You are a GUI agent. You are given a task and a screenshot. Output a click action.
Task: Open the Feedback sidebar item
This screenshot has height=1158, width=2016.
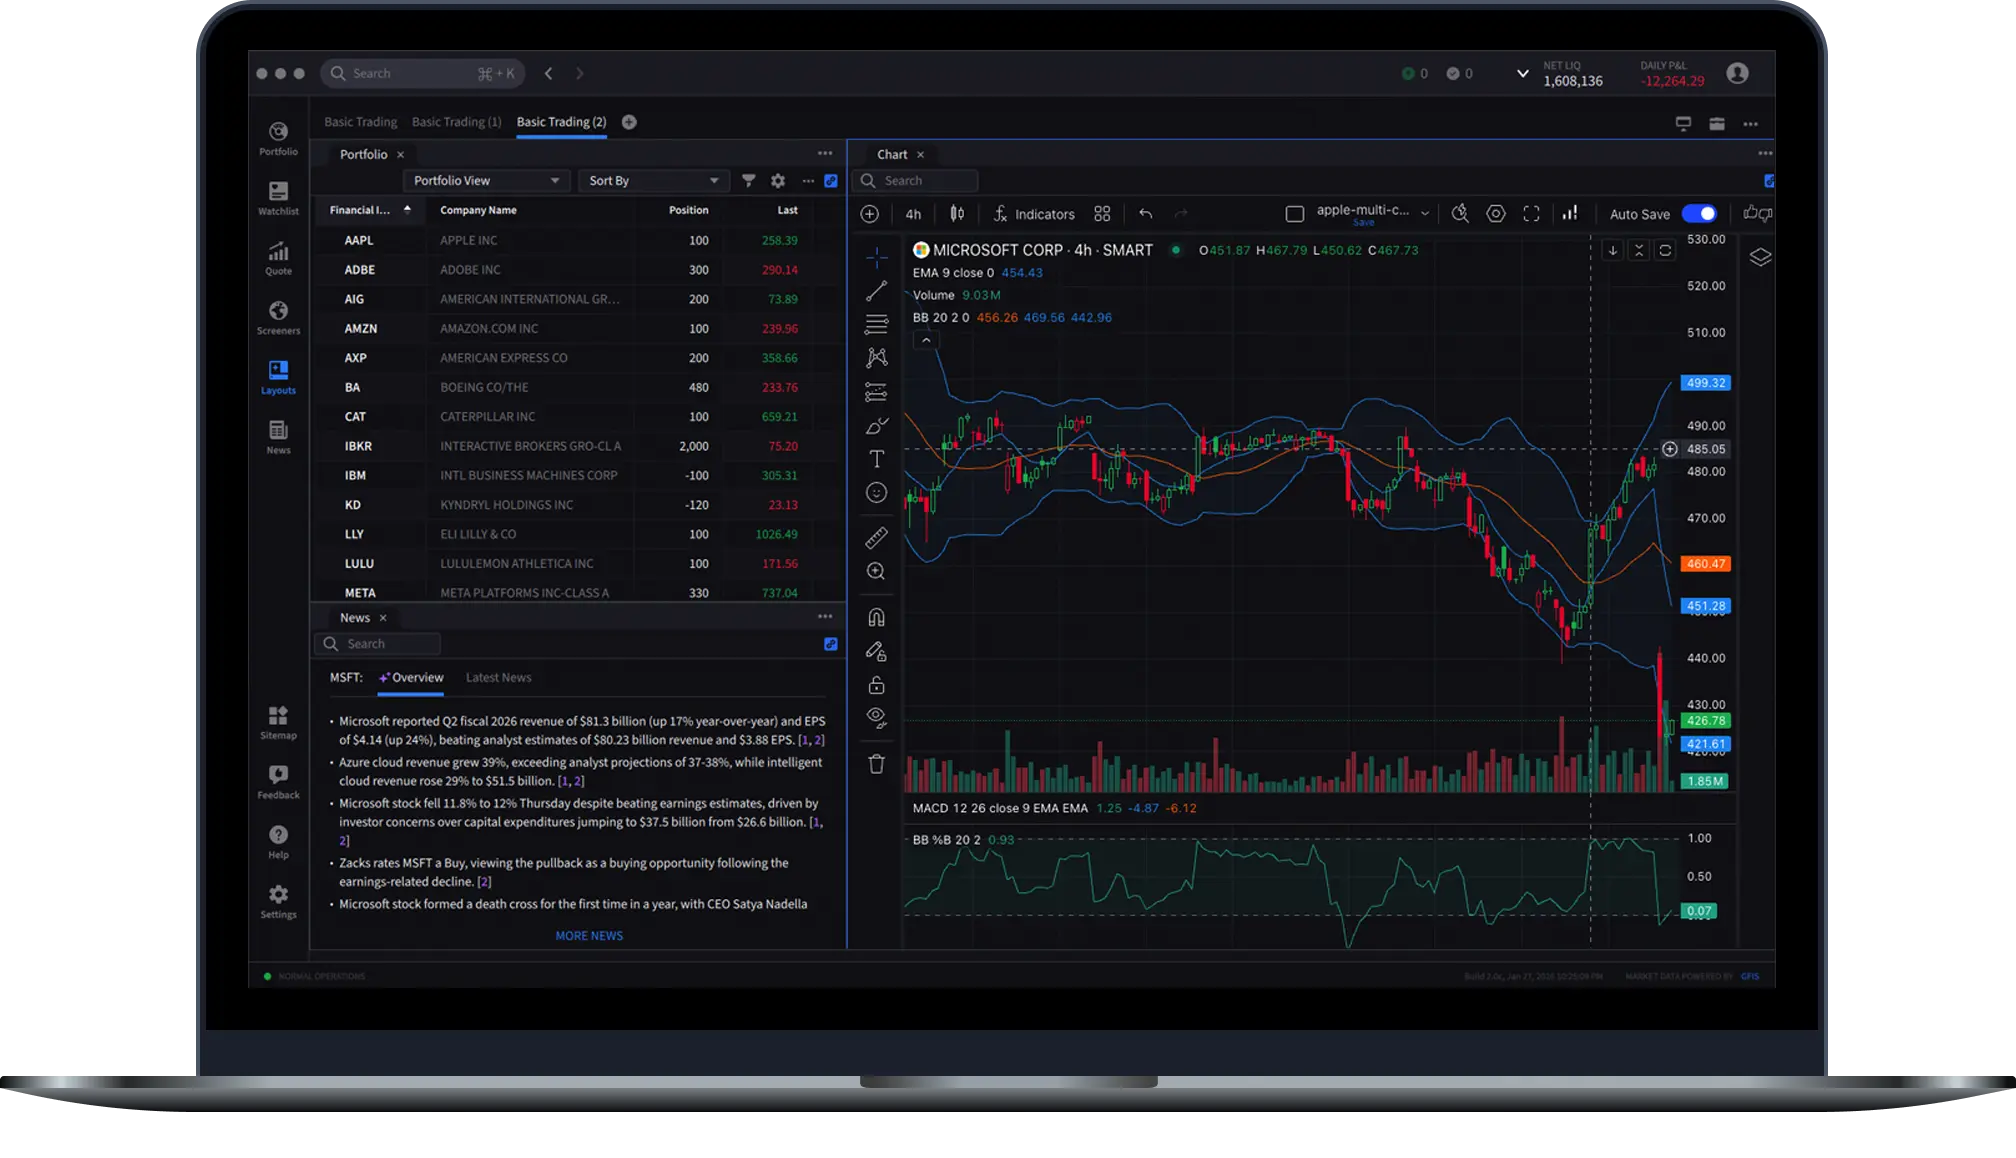(278, 782)
